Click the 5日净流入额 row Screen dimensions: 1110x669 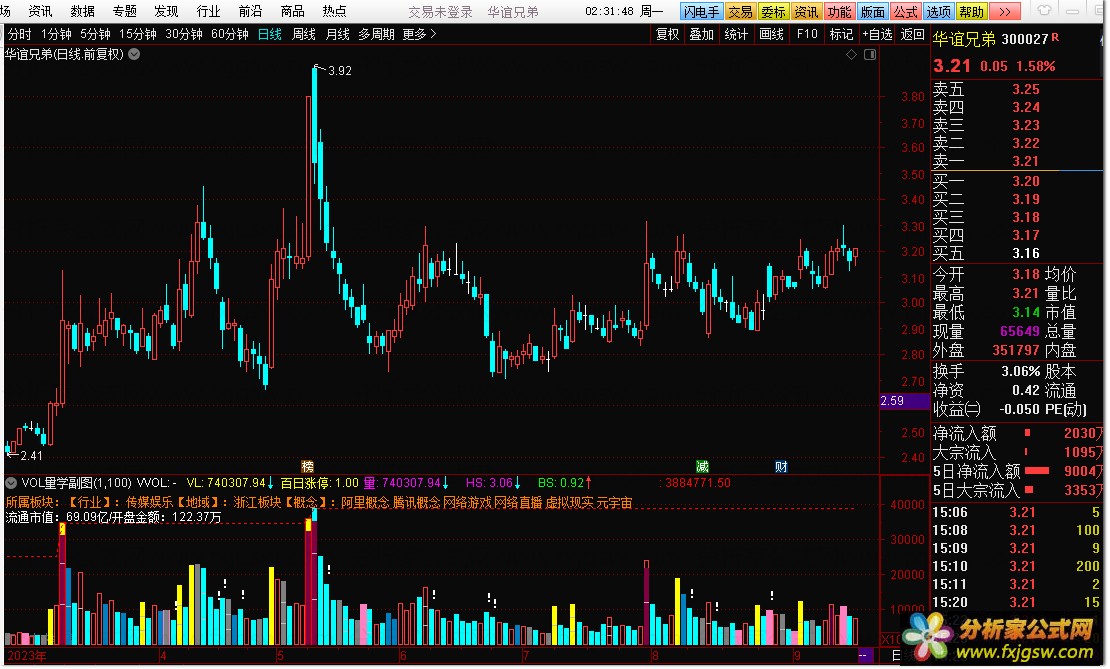click(1018, 471)
